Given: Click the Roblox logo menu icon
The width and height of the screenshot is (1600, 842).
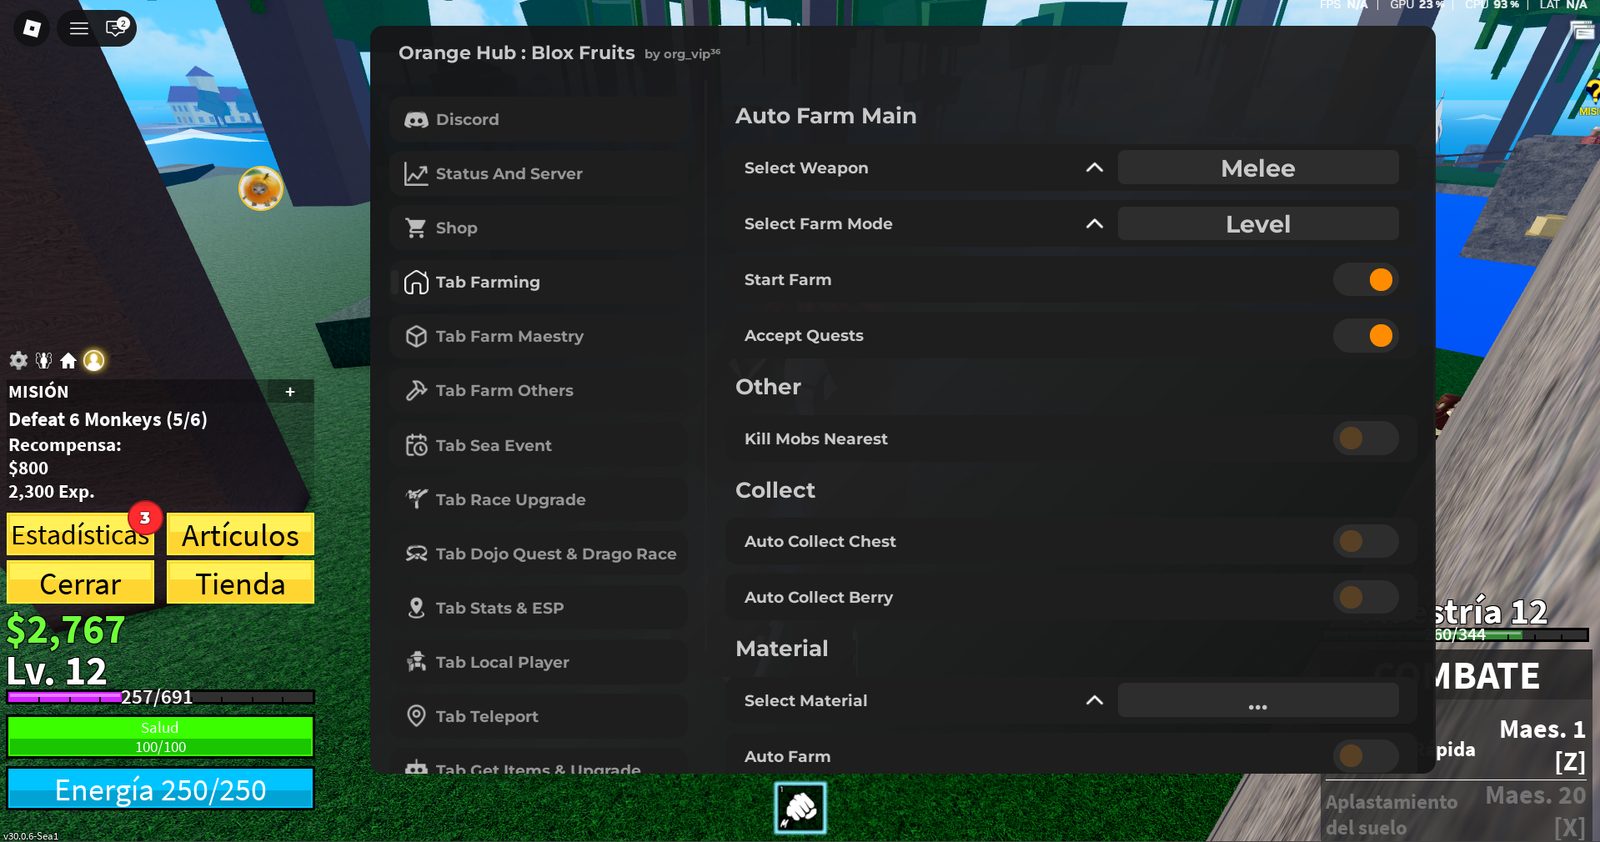Looking at the screenshot, I should pos(32,28).
